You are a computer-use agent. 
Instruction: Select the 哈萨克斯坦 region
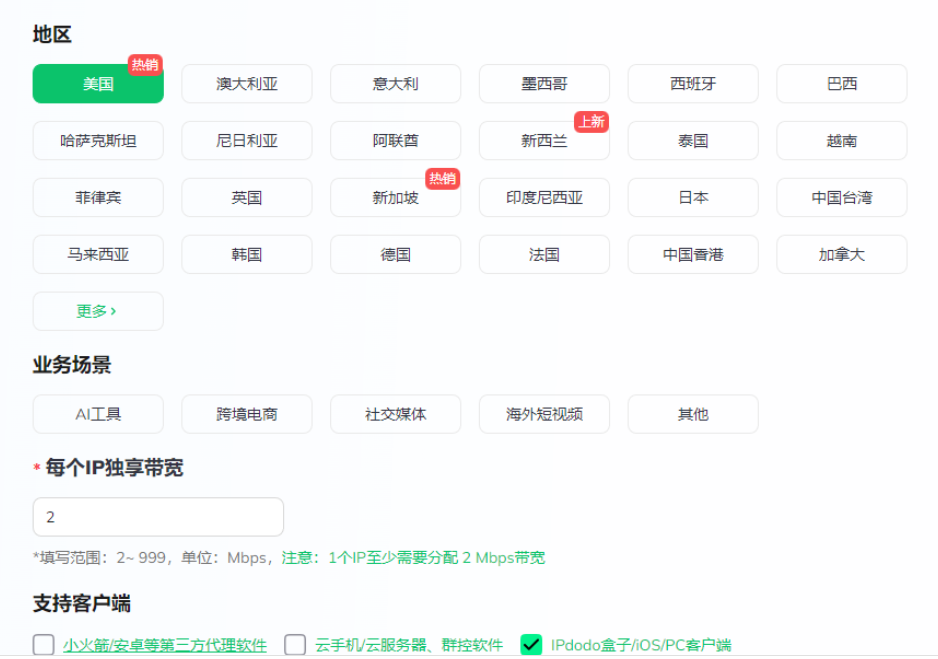point(98,141)
